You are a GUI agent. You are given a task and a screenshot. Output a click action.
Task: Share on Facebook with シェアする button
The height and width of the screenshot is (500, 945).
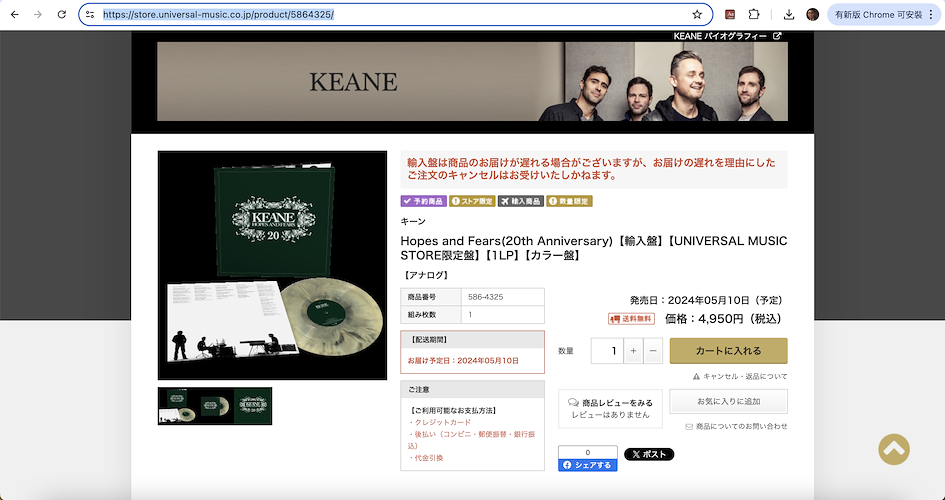click(x=588, y=465)
